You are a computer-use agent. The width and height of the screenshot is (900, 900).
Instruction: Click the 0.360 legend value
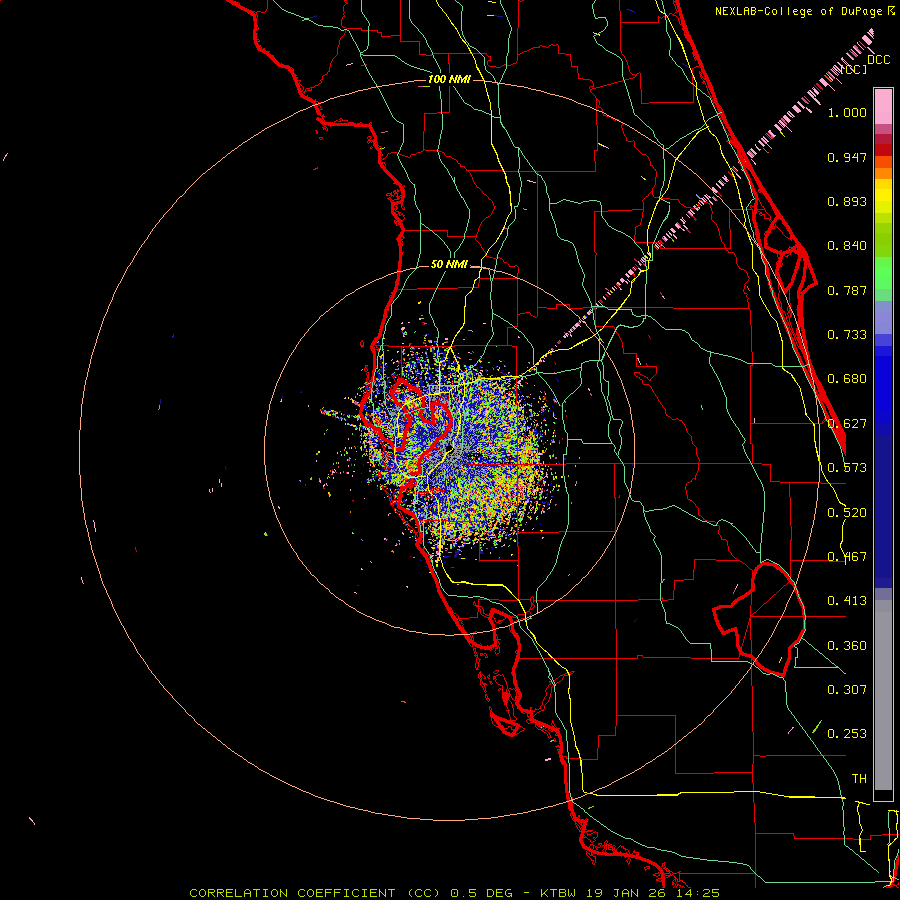[847, 646]
